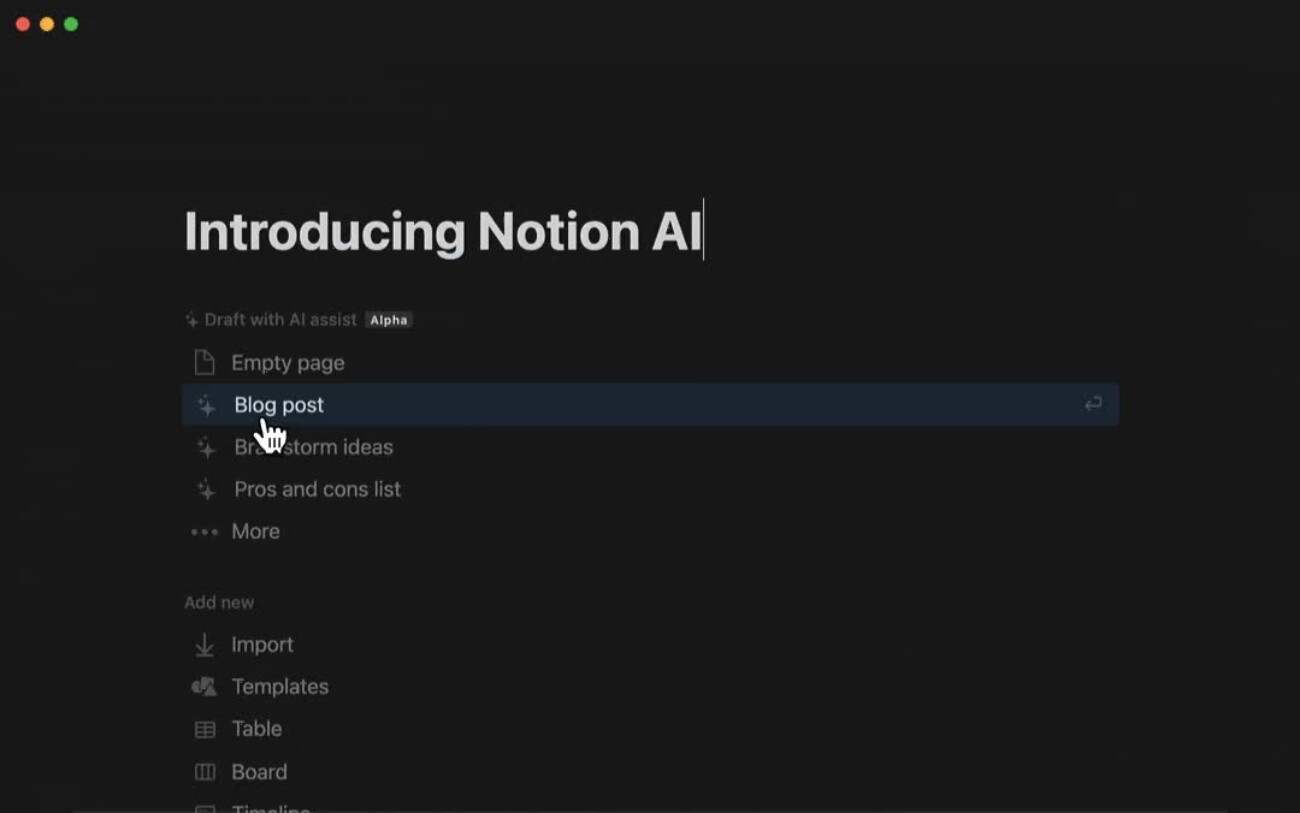The image size is (1300, 813).
Task: Click the enter arrow icon on Blog post row
Action: (1093, 404)
